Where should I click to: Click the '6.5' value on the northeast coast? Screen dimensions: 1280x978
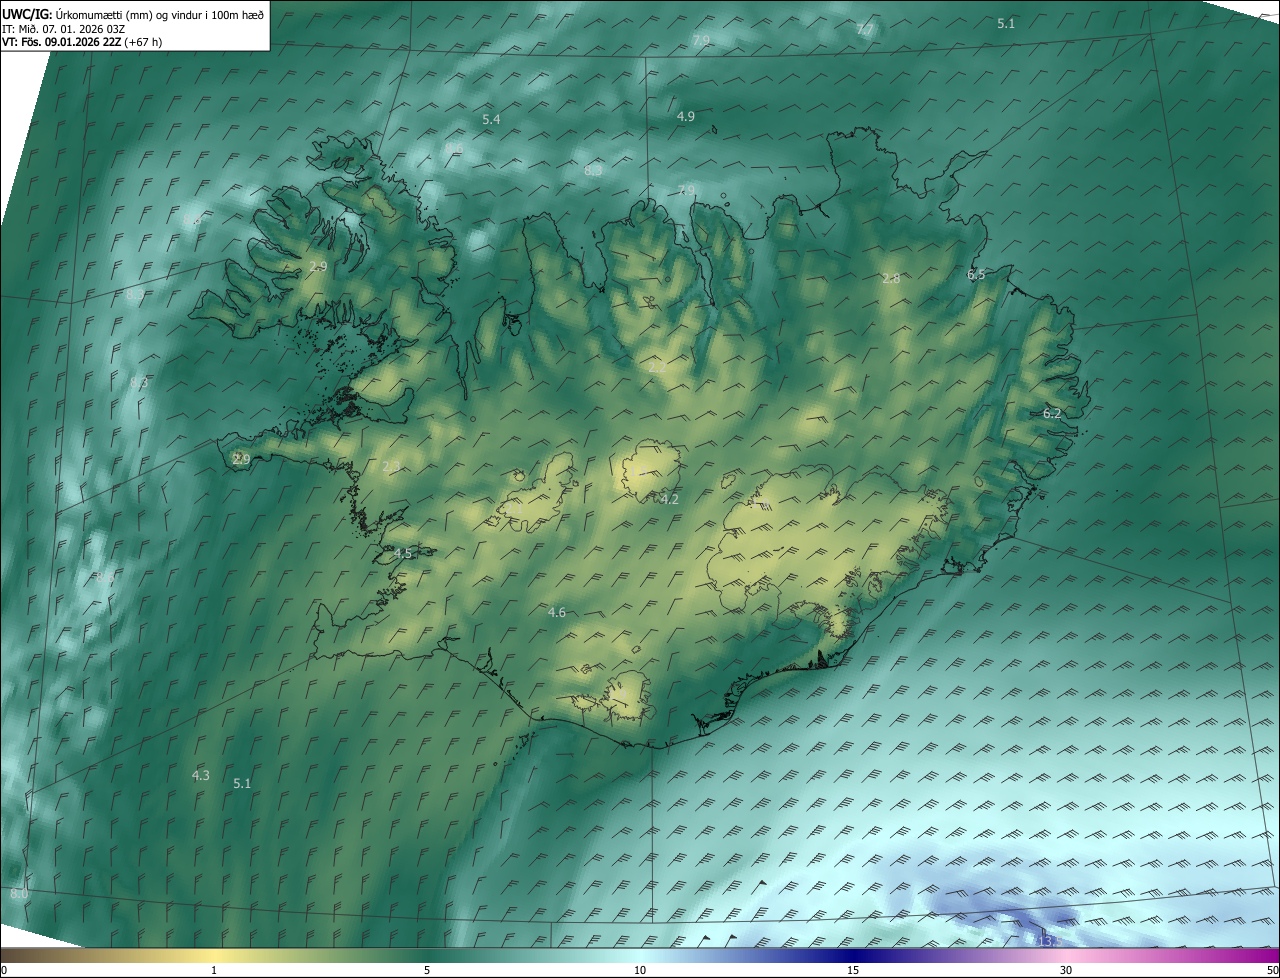coord(976,274)
